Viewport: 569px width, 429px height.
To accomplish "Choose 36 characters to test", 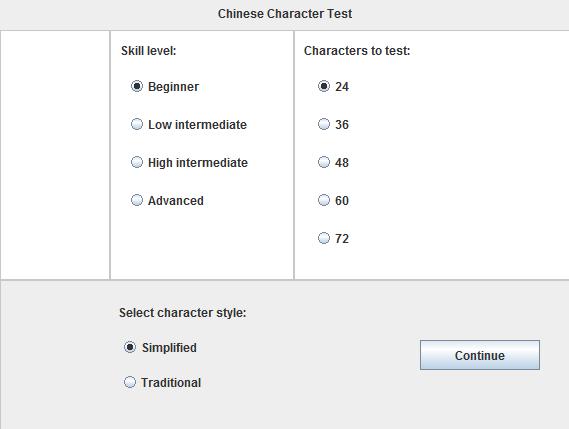I will [x=324, y=124].
